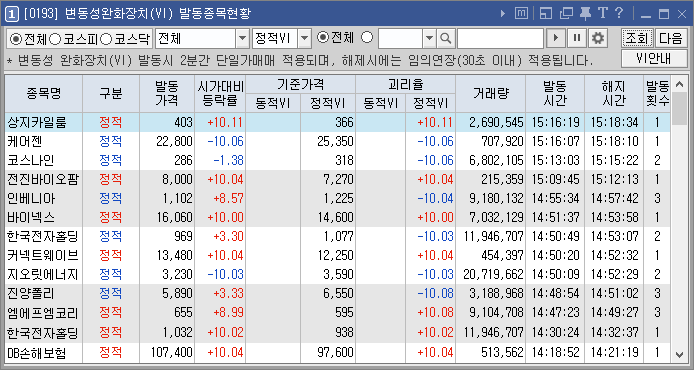Image resolution: width=694 pixels, height=370 pixels.
Task: Open font settings with the T icon
Action: (602, 14)
